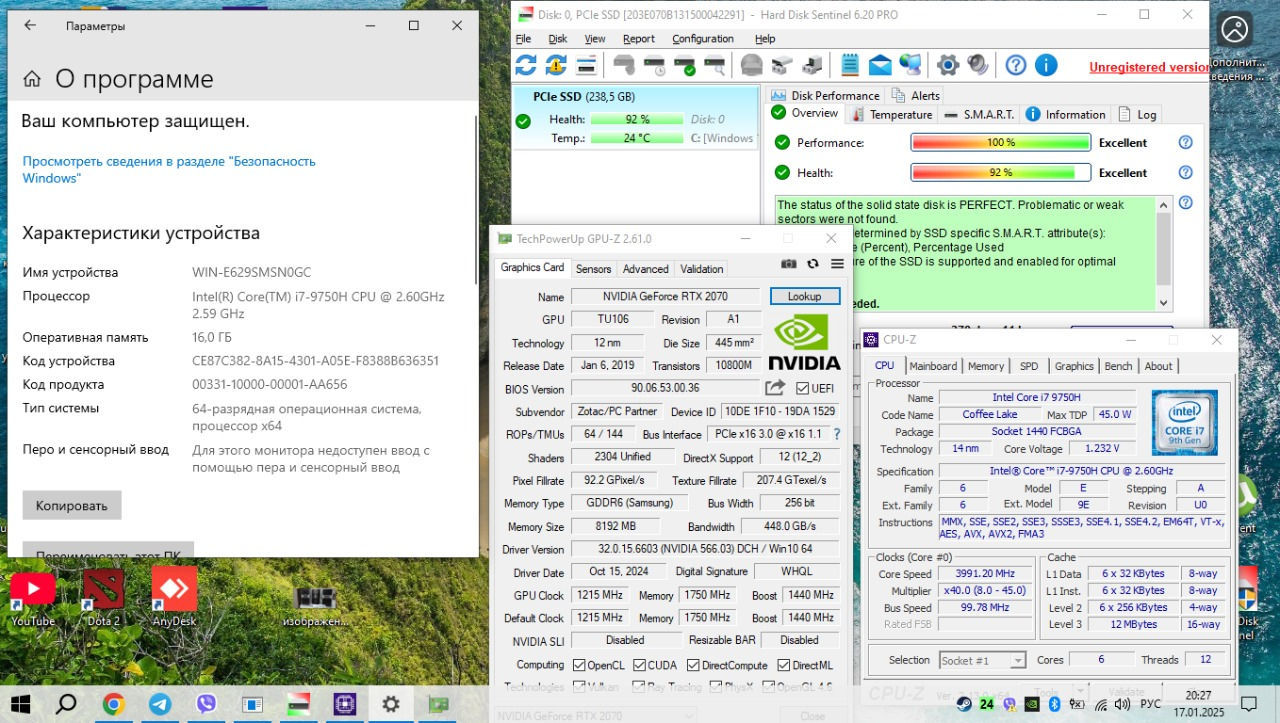The height and width of the screenshot is (723, 1280).
Task: Click the blue question mark help icon in toolbar
Action: pos(1016,66)
